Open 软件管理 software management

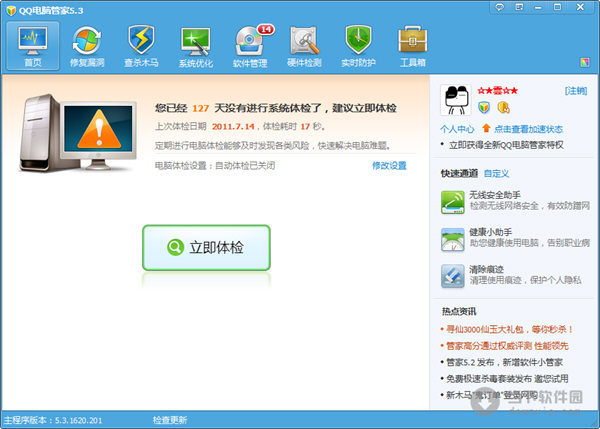coord(250,46)
